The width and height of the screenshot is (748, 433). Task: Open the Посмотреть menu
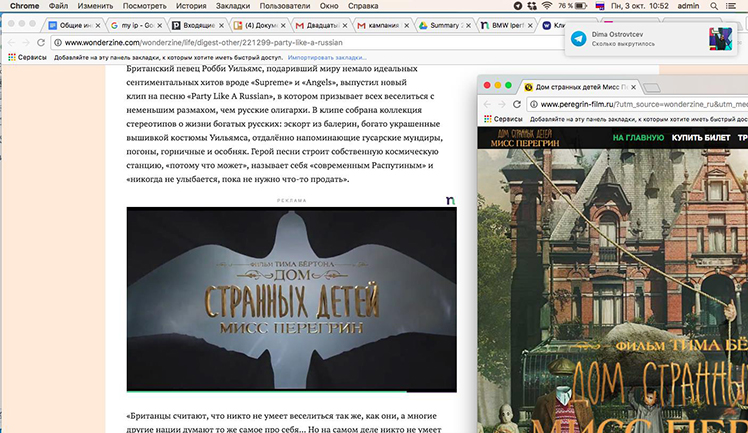[x=145, y=6]
